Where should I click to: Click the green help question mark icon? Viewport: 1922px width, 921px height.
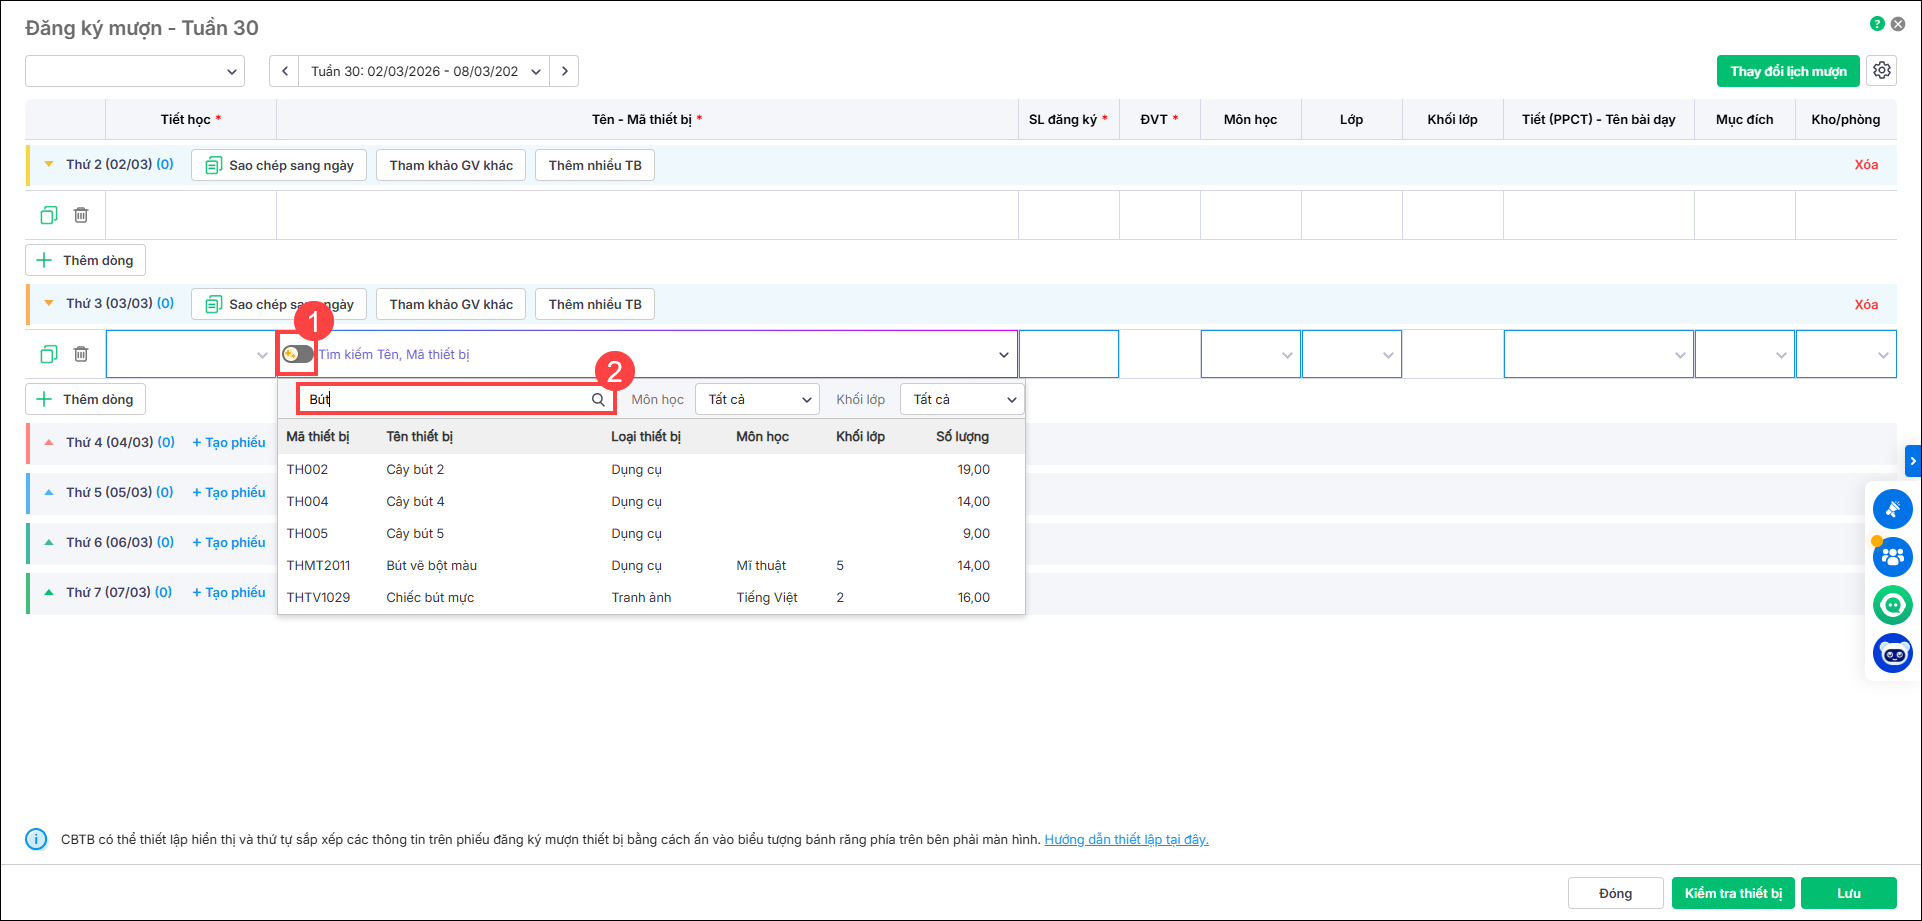[x=1877, y=24]
